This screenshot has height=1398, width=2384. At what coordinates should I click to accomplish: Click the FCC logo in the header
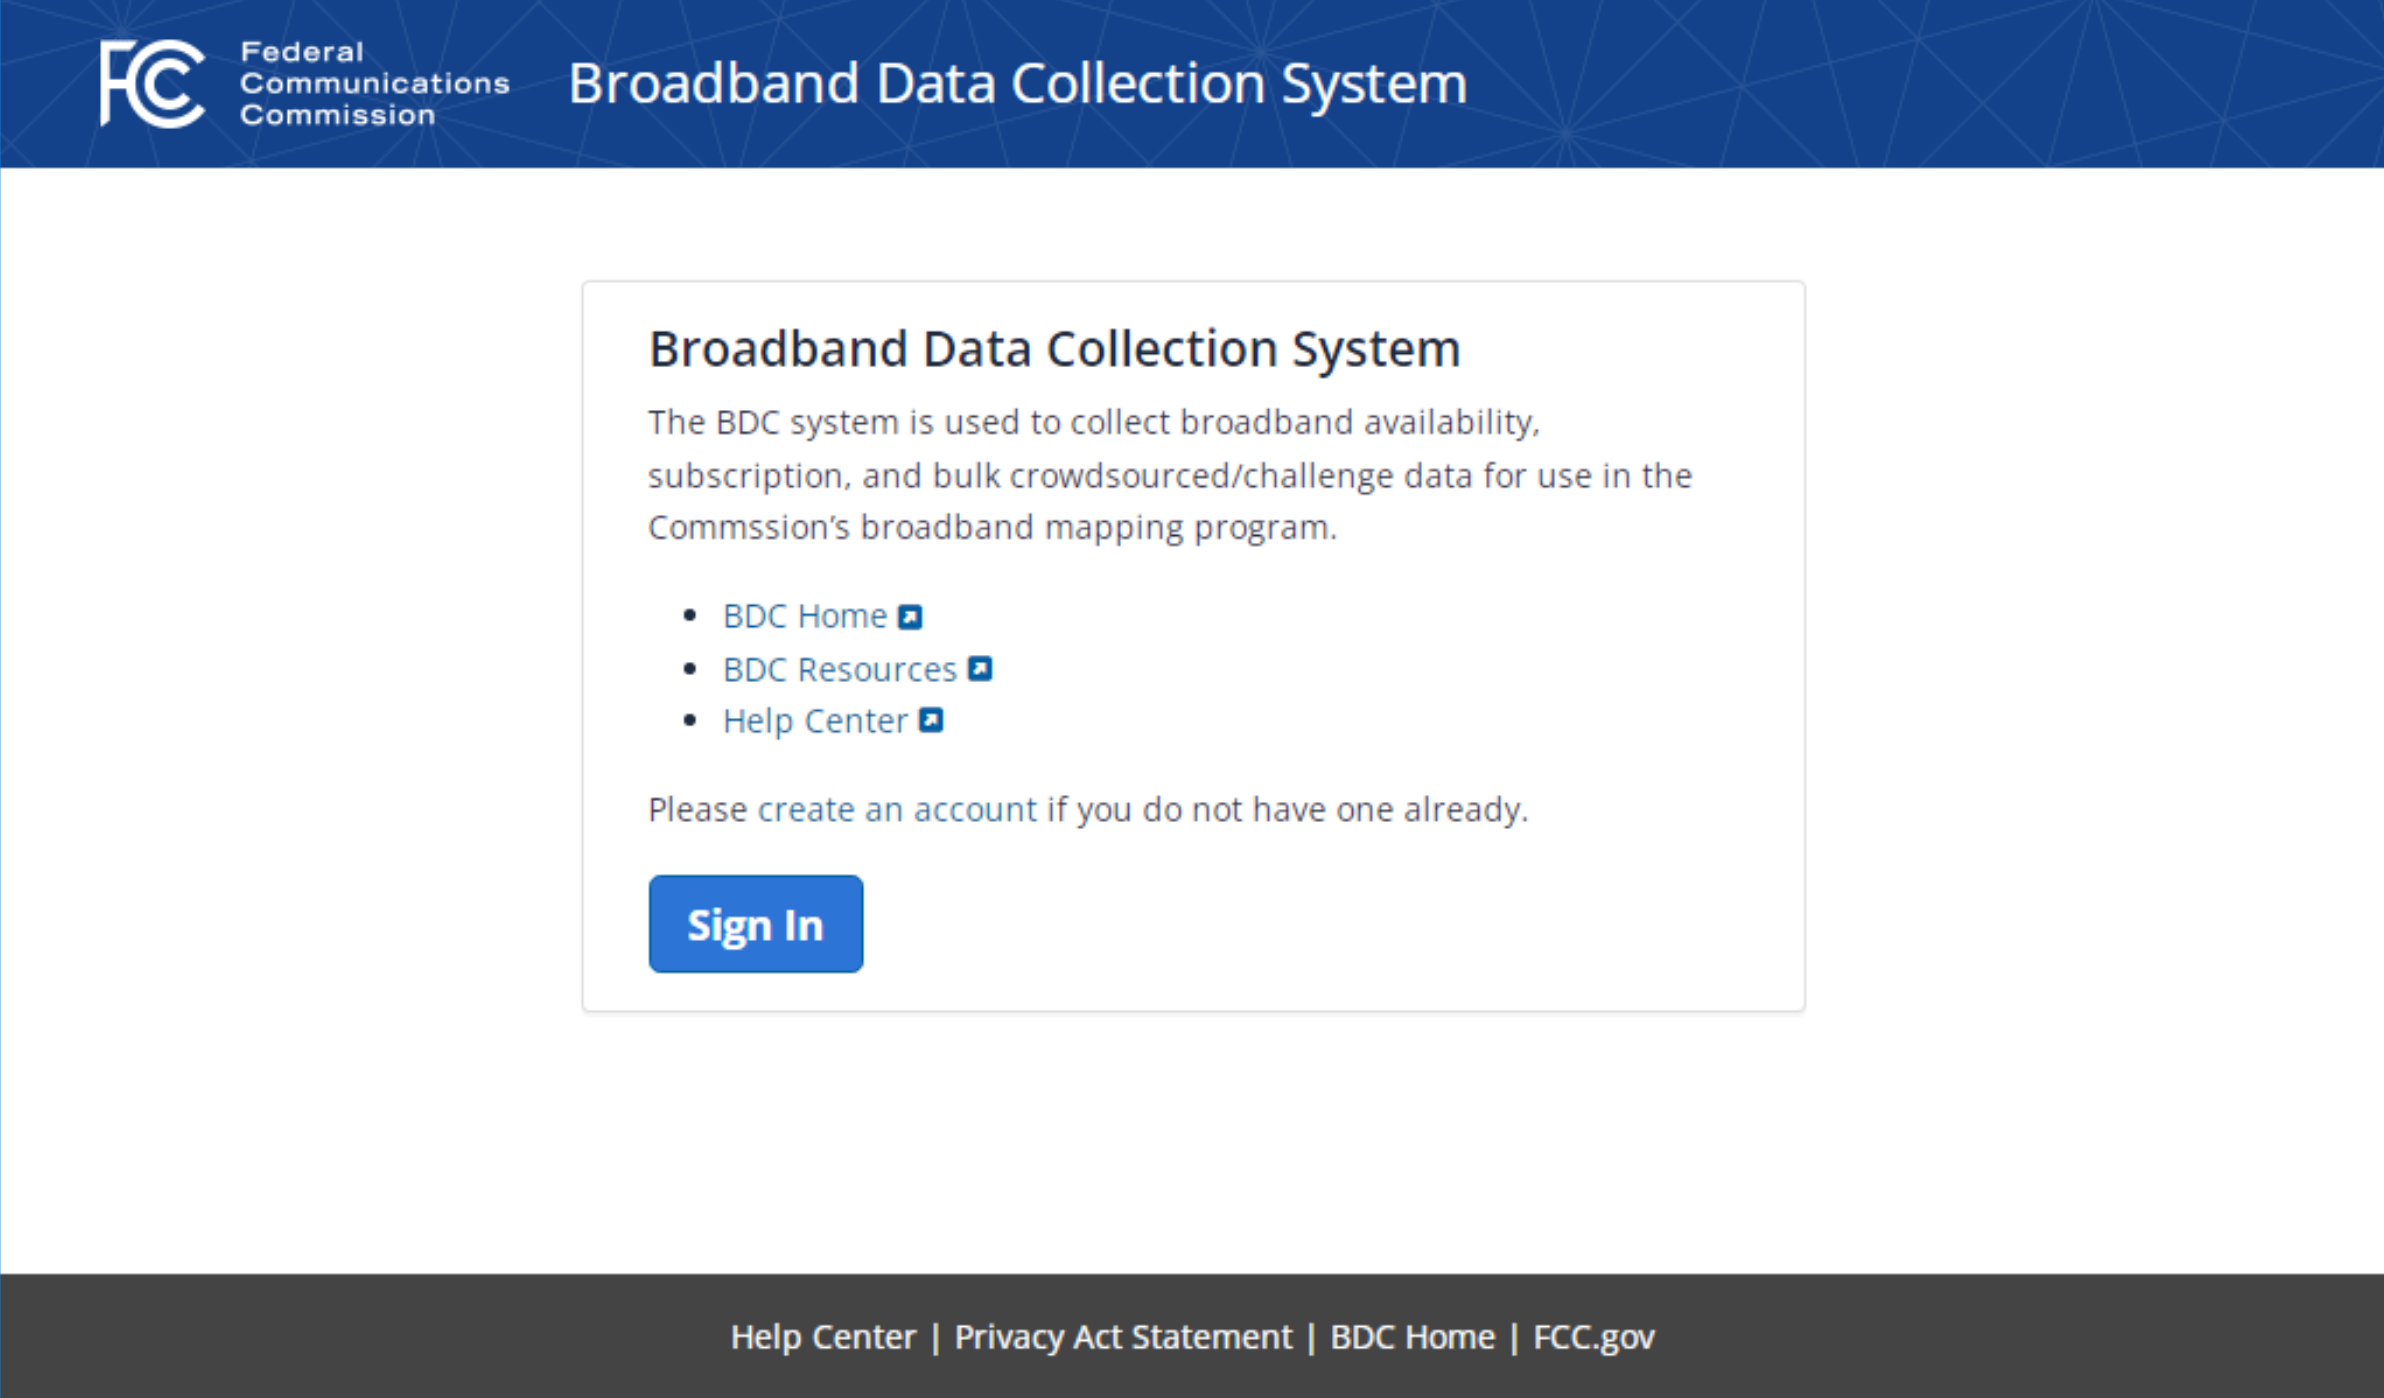click(152, 83)
